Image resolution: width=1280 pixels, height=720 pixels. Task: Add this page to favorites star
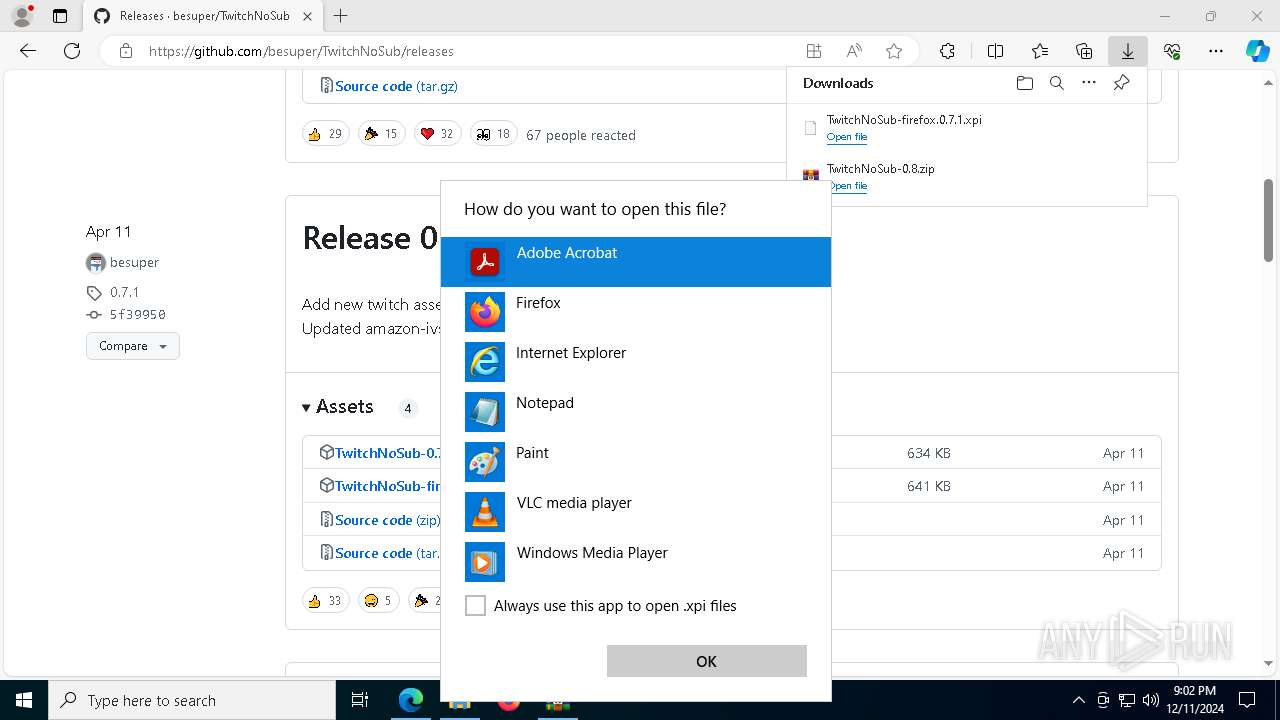[894, 51]
